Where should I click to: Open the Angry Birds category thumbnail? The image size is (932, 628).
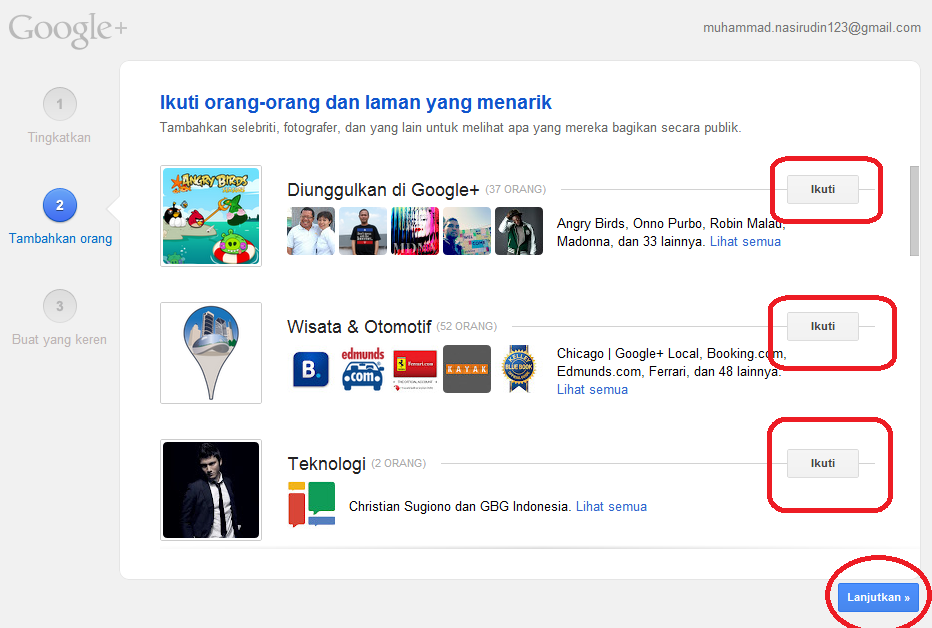(211, 216)
